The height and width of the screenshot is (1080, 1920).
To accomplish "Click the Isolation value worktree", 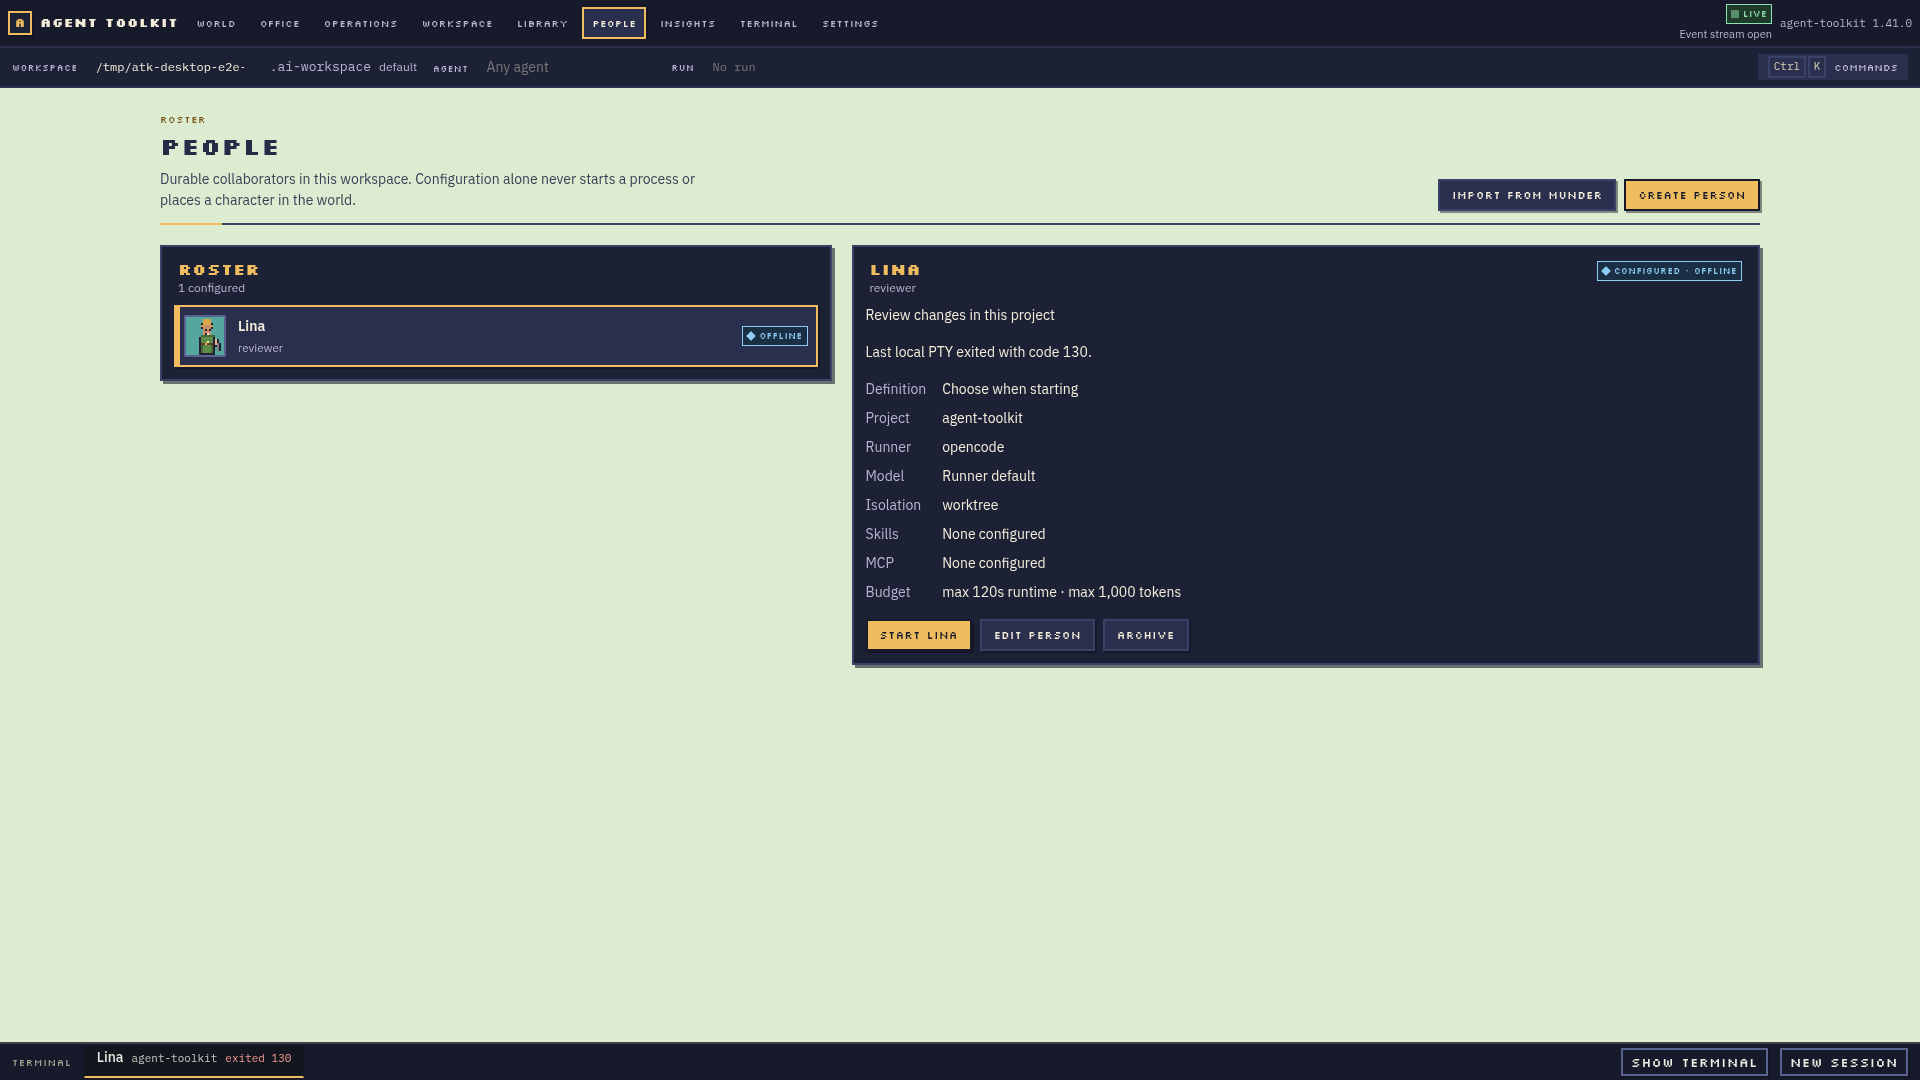I will [970, 505].
